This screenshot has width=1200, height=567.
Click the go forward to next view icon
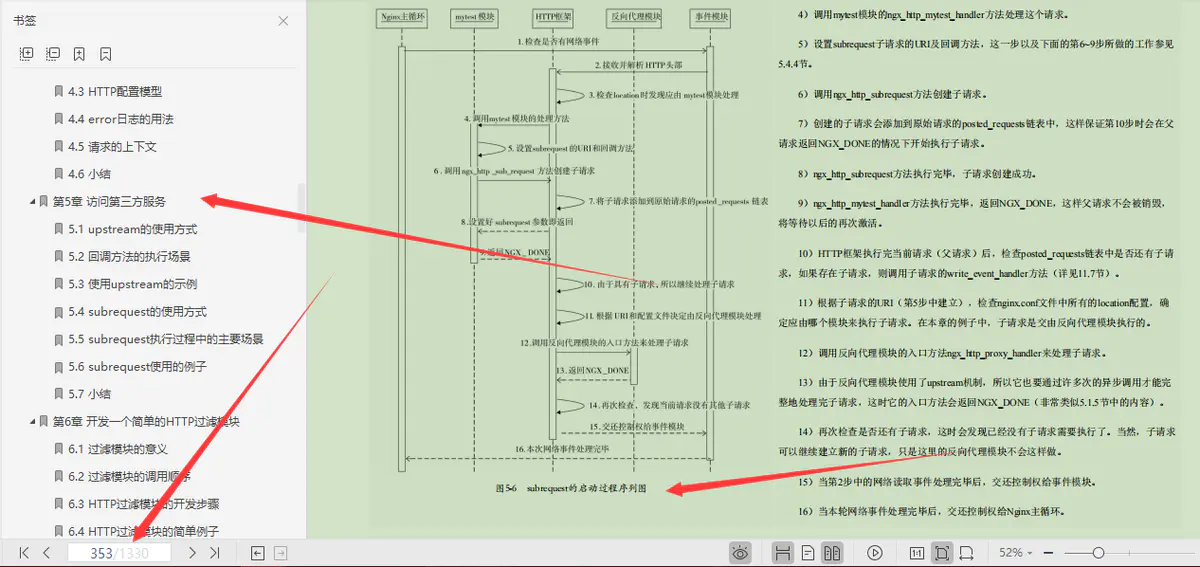281,552
